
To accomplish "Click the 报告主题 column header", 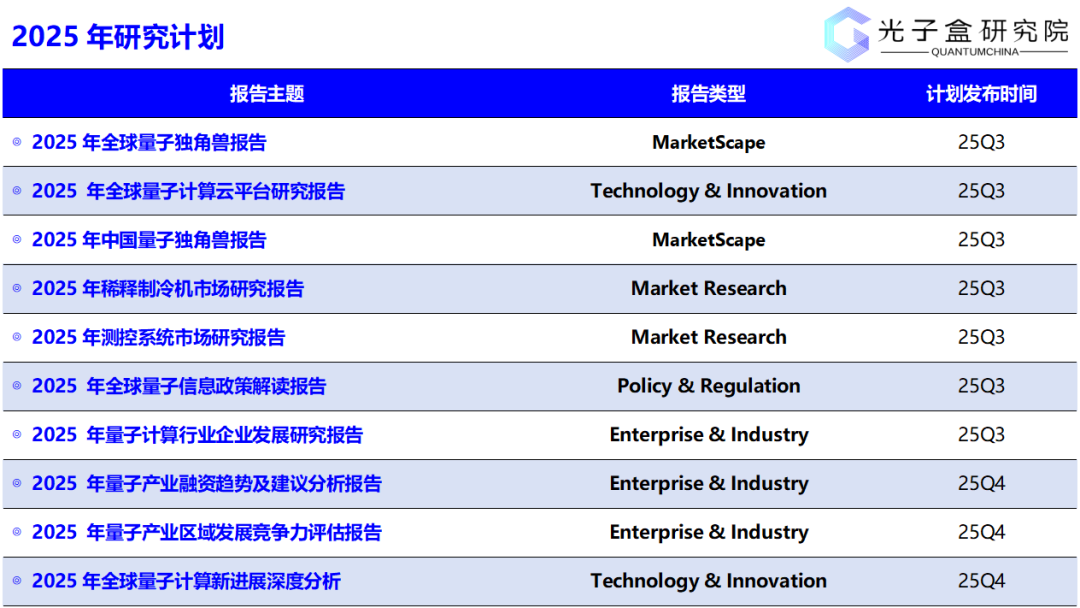I will (x=267, y=94).
